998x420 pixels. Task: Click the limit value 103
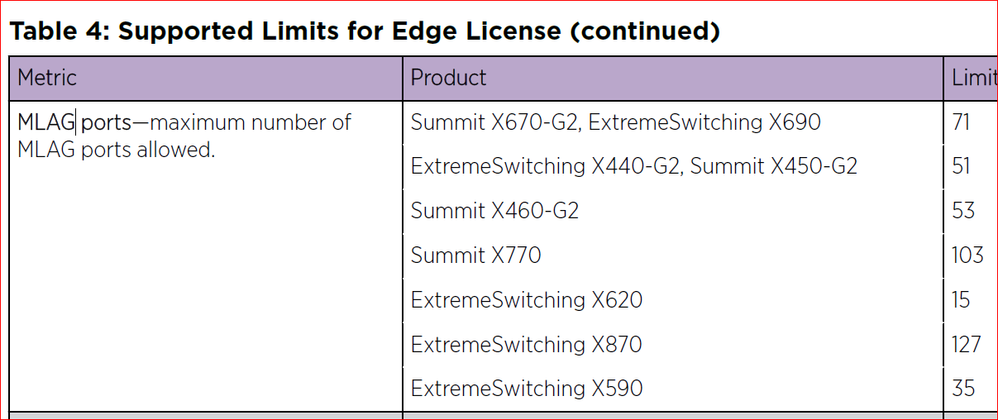coord(968,255)
